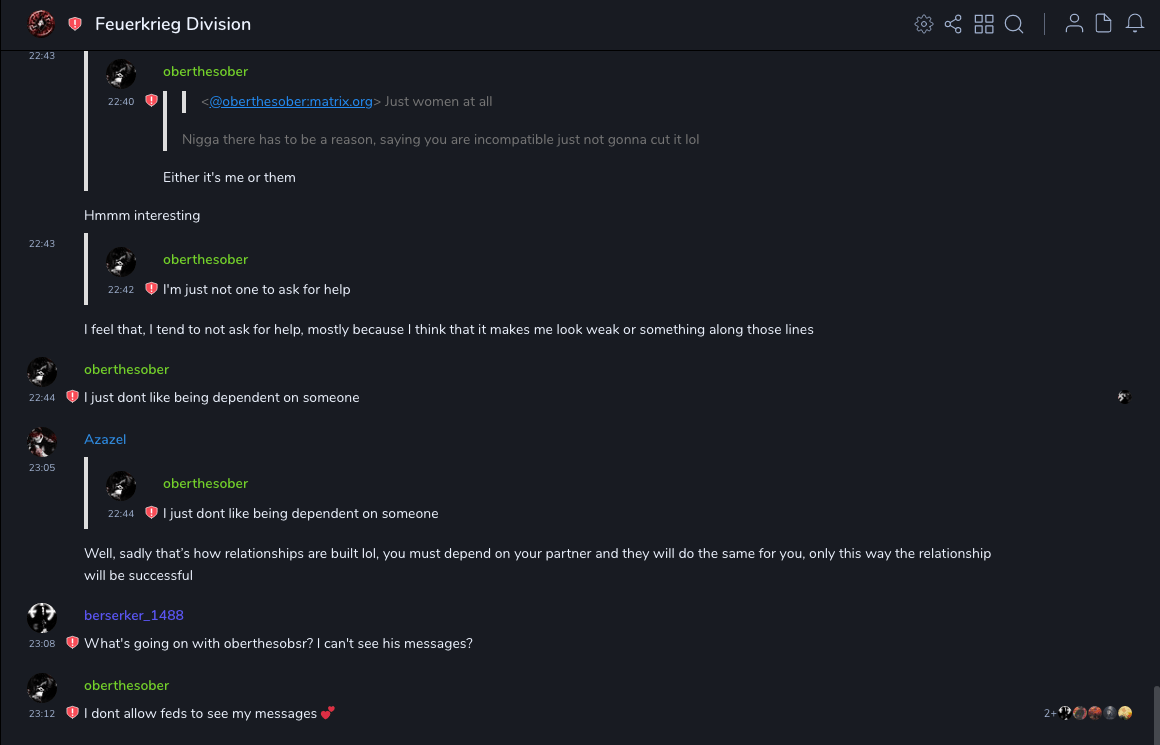Click shield icon on the 23:12 message
The width and height of the screenshot is (1160, 745).
pyautogui.click(x=72, y=713)
